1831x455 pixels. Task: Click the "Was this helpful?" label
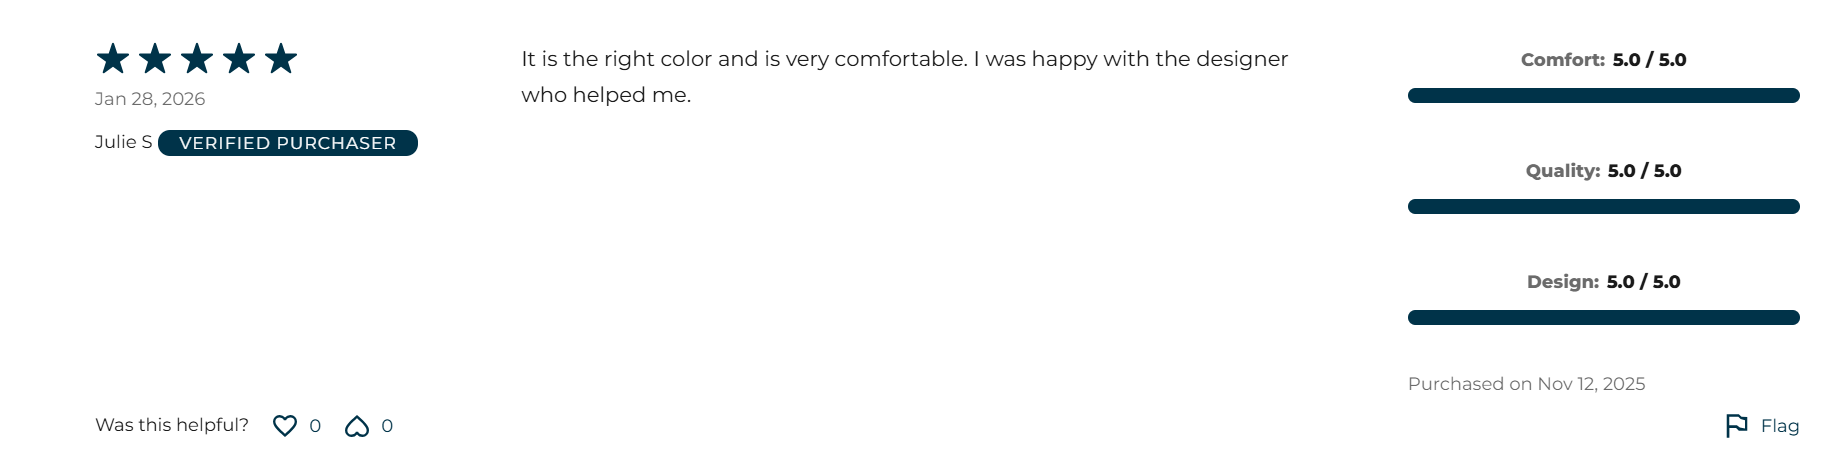tap(172, 425)
